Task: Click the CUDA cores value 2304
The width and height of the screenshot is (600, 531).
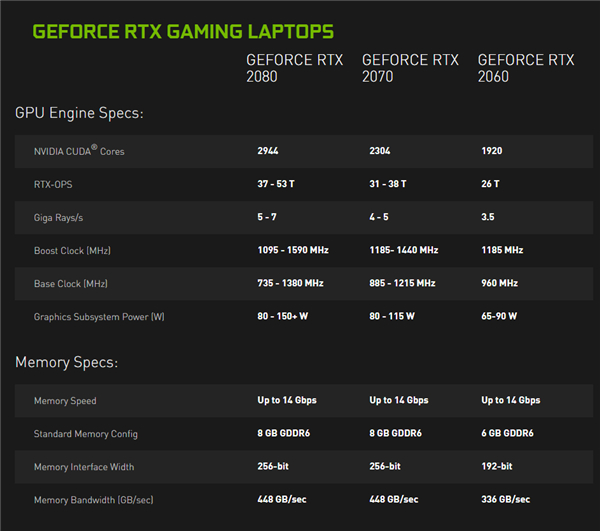Action: [x=380, y=151]
